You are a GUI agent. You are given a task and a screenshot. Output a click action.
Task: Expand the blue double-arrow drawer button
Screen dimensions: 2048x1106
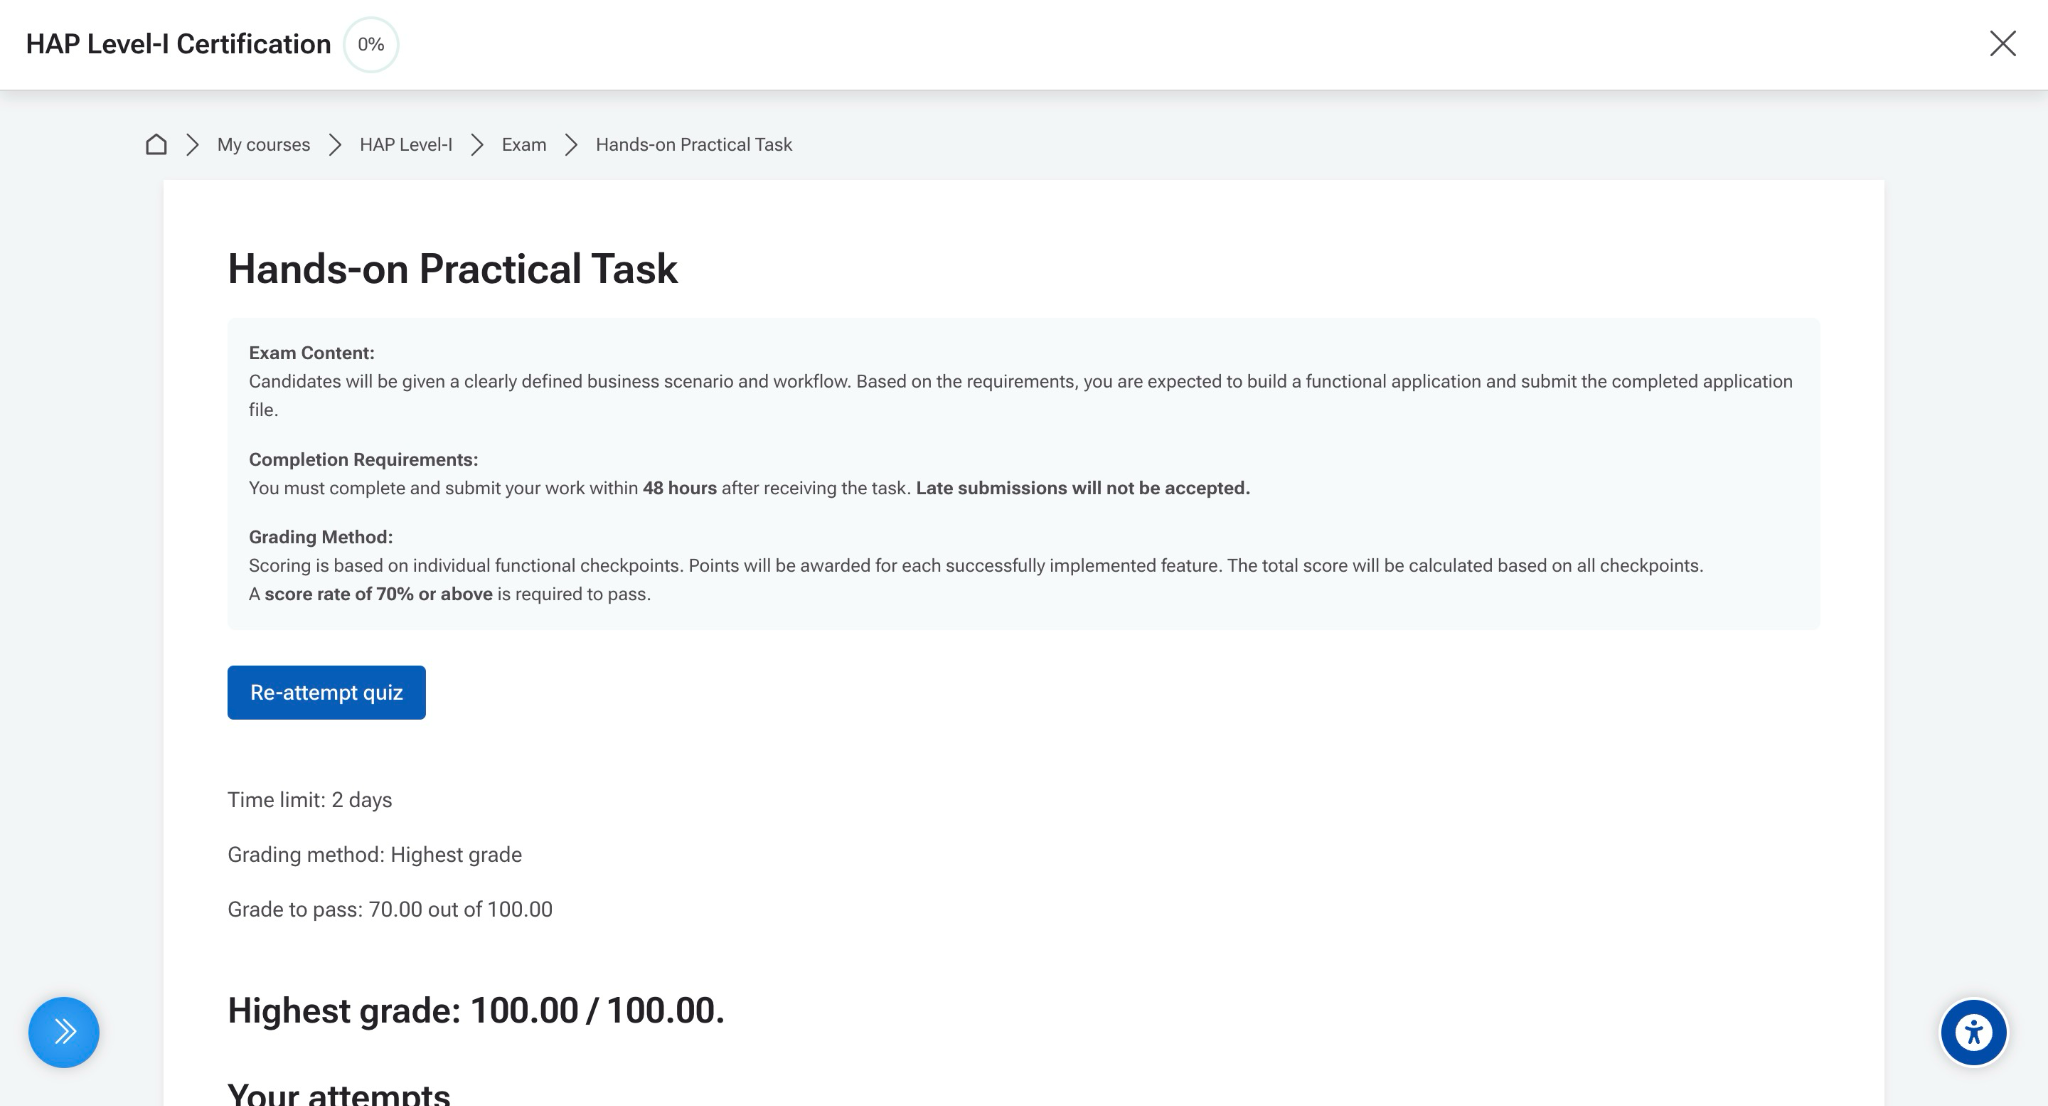[64, 1032]
